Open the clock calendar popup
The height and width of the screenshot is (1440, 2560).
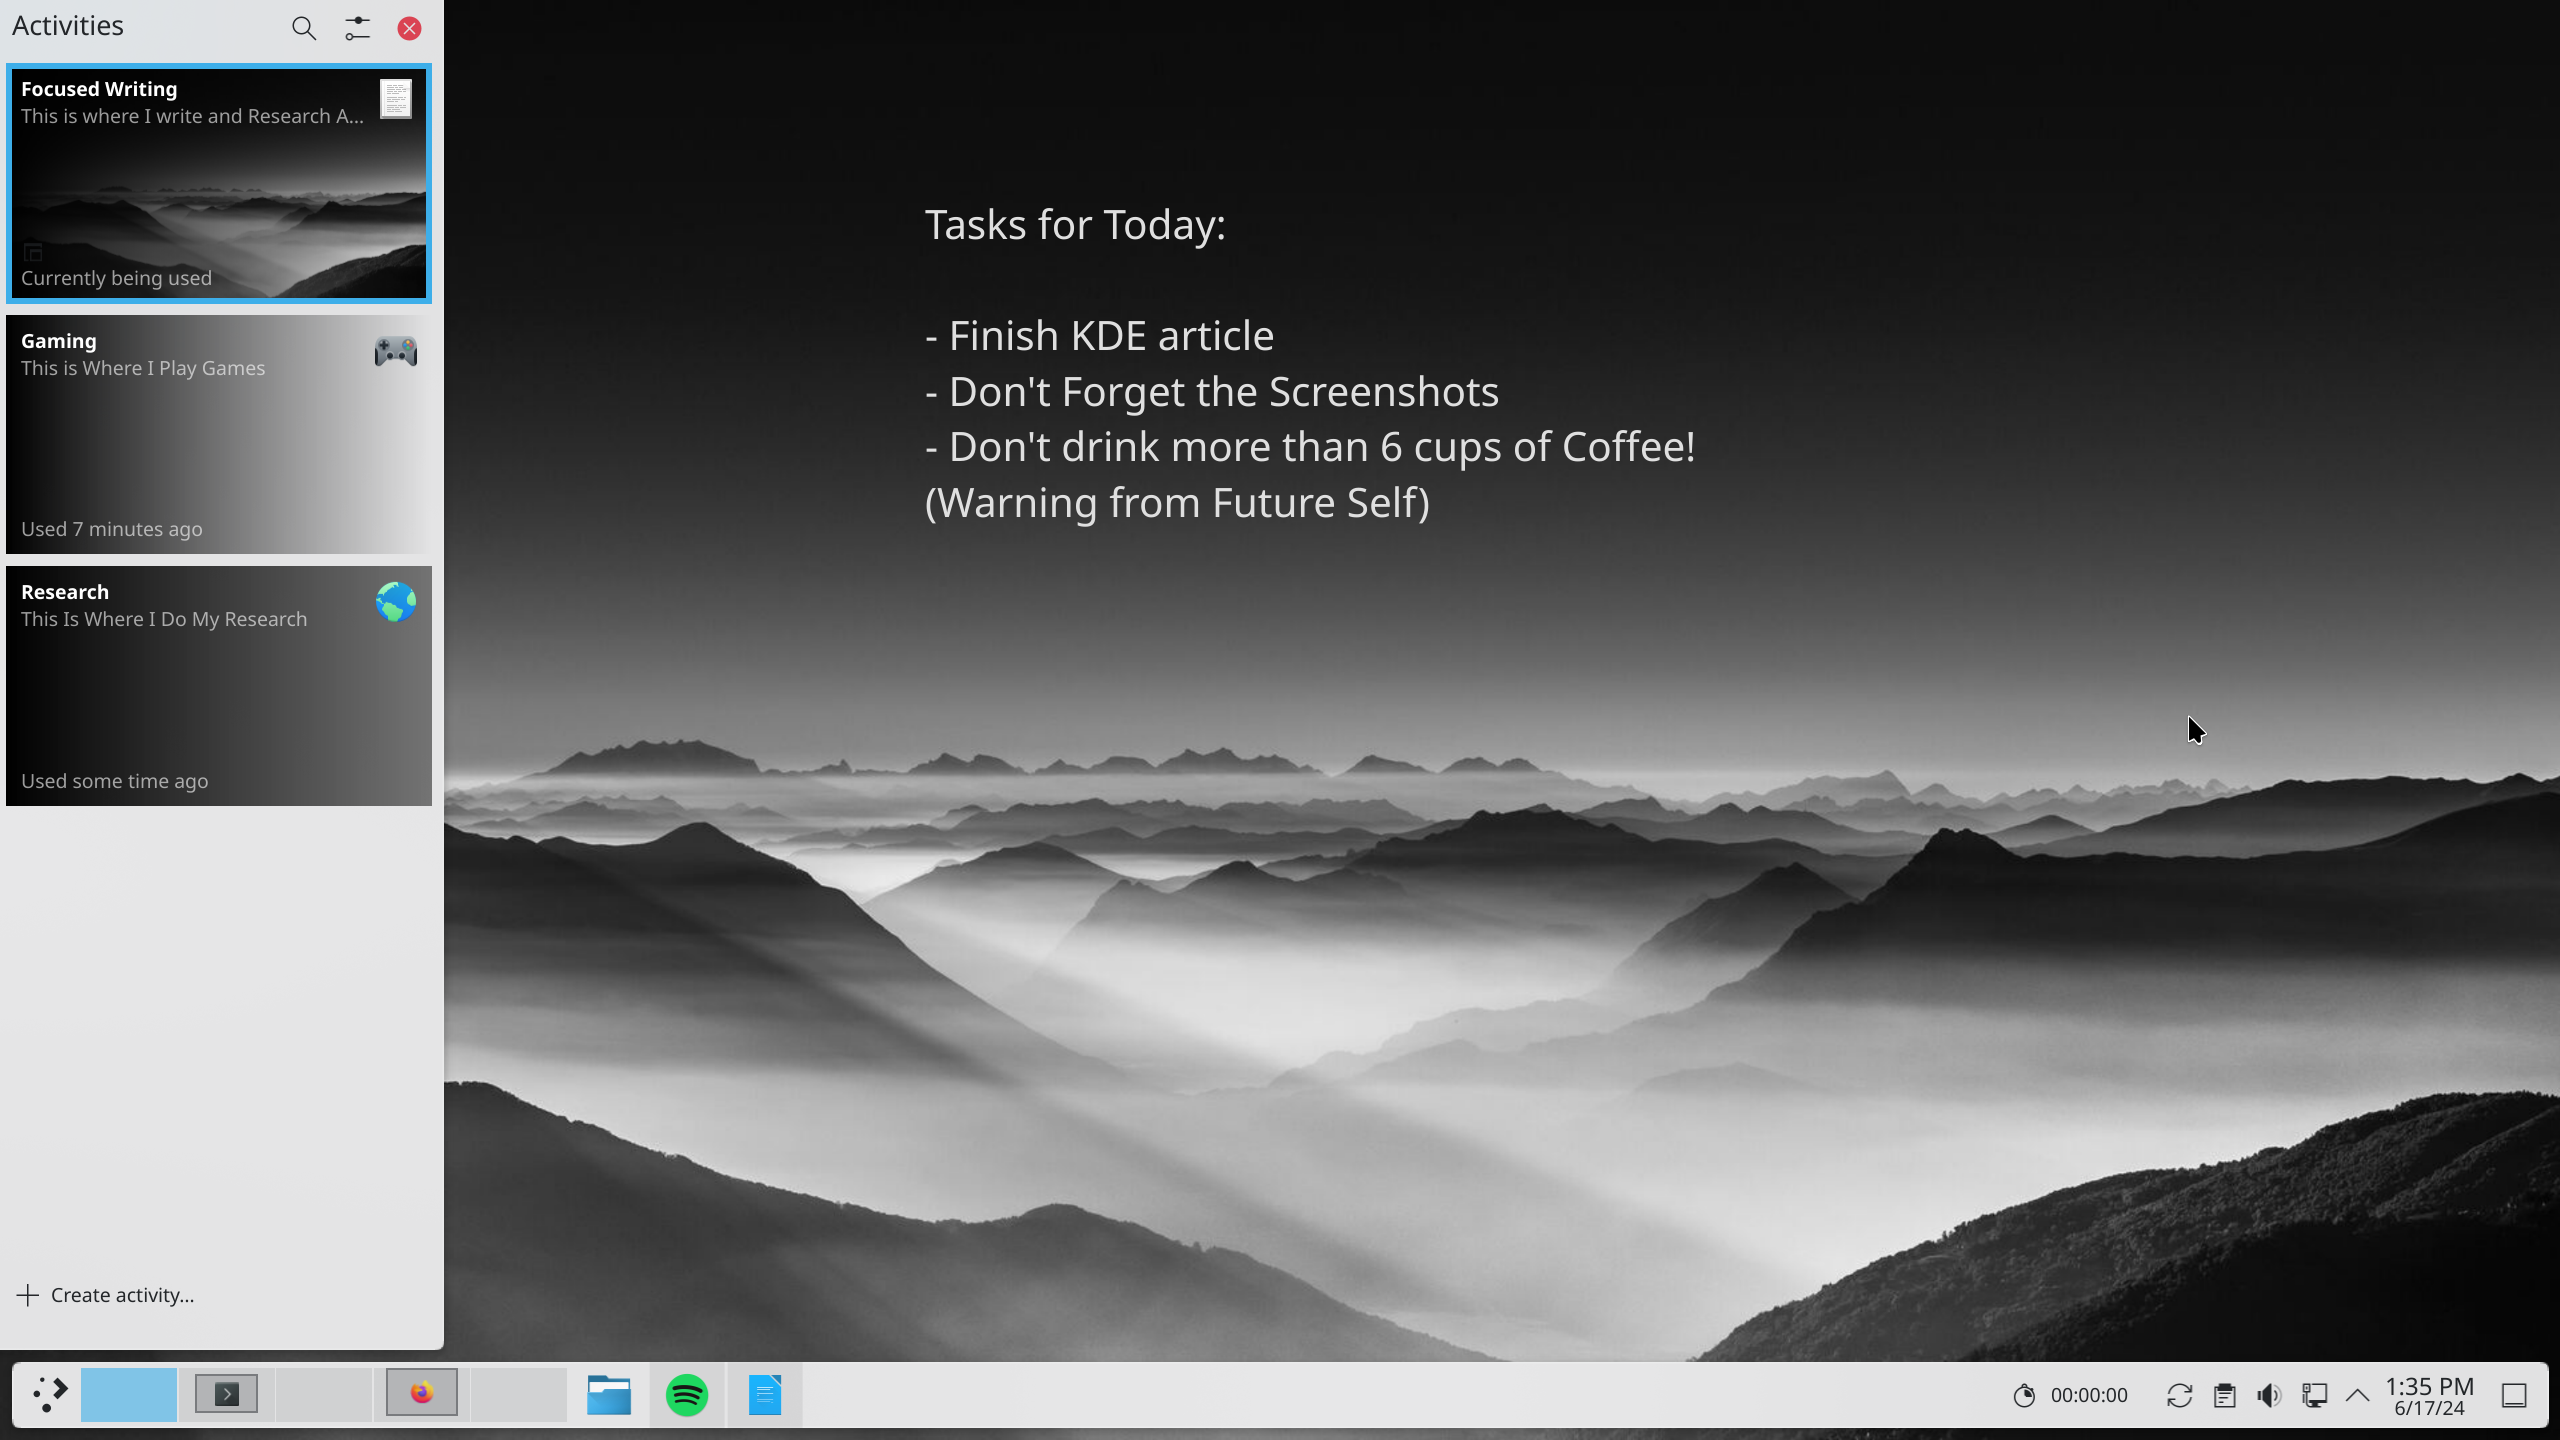click(2429, 1395)
